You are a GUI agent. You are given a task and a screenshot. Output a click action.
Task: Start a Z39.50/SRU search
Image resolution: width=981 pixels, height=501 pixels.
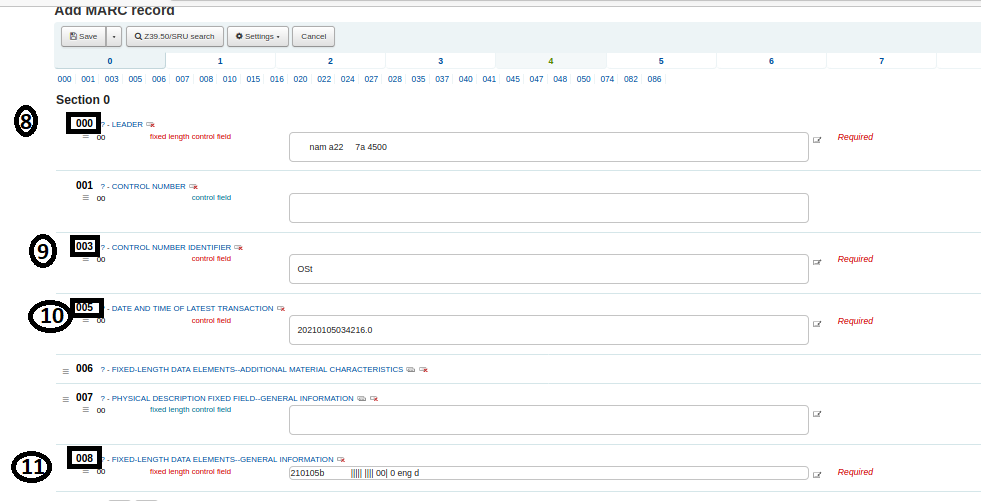tap(175, 36)
